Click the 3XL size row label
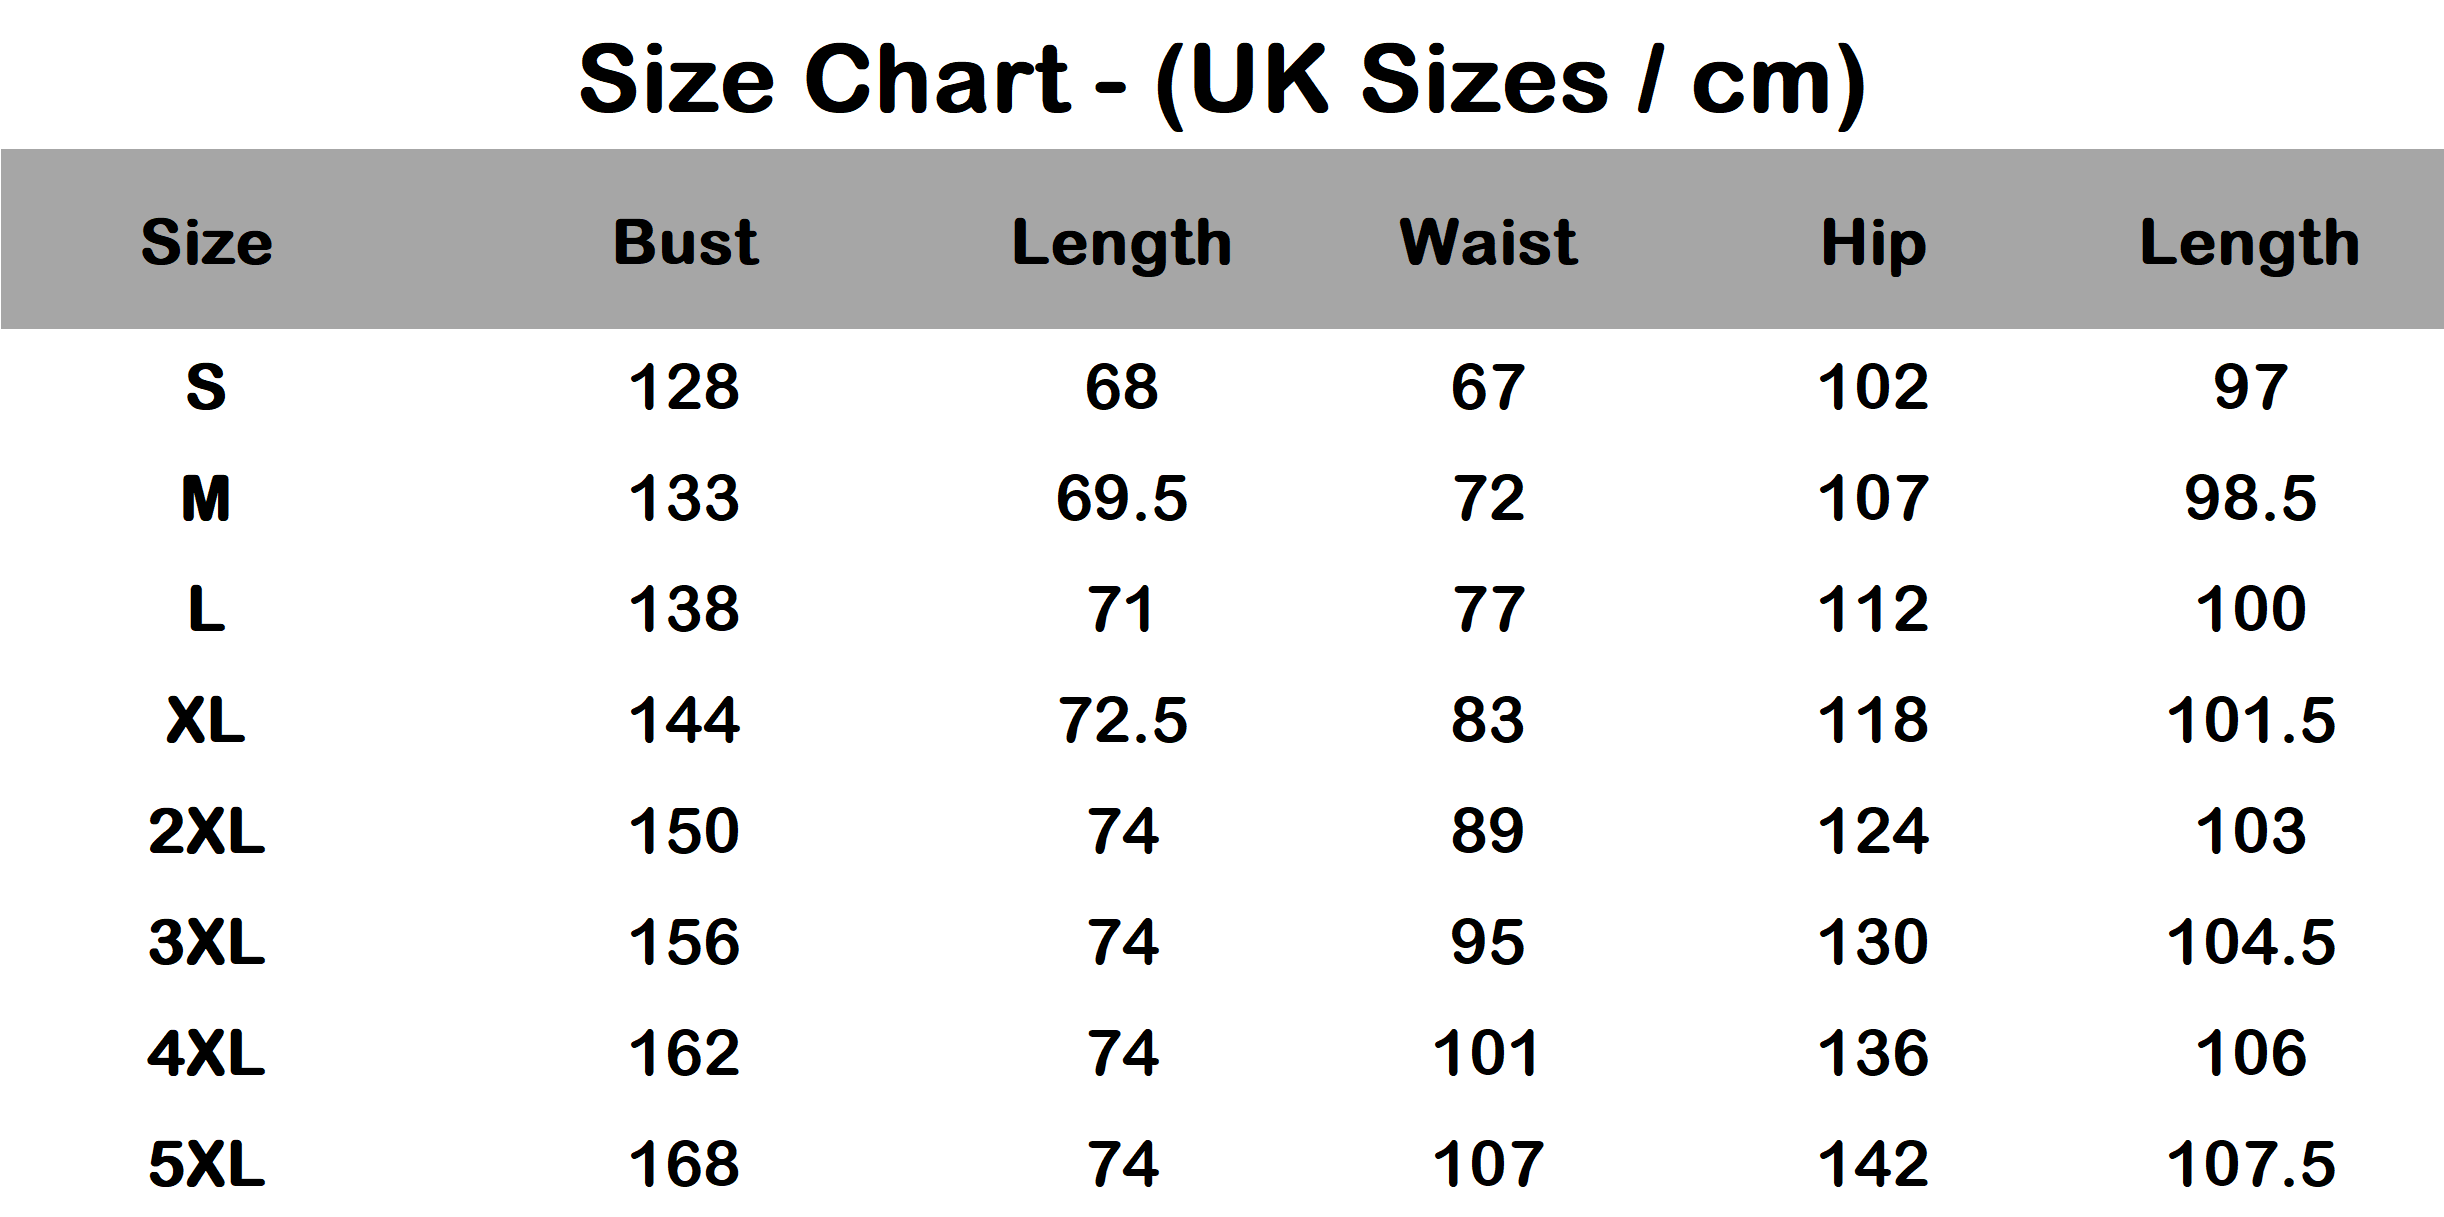The image size is (2444, 1217). tap(206, 942)
